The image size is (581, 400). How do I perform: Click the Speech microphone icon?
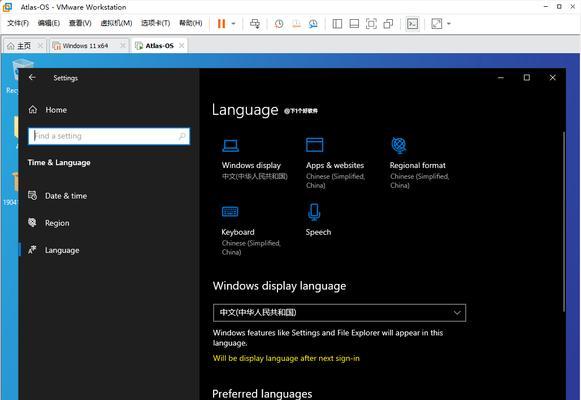click(314, 212)
